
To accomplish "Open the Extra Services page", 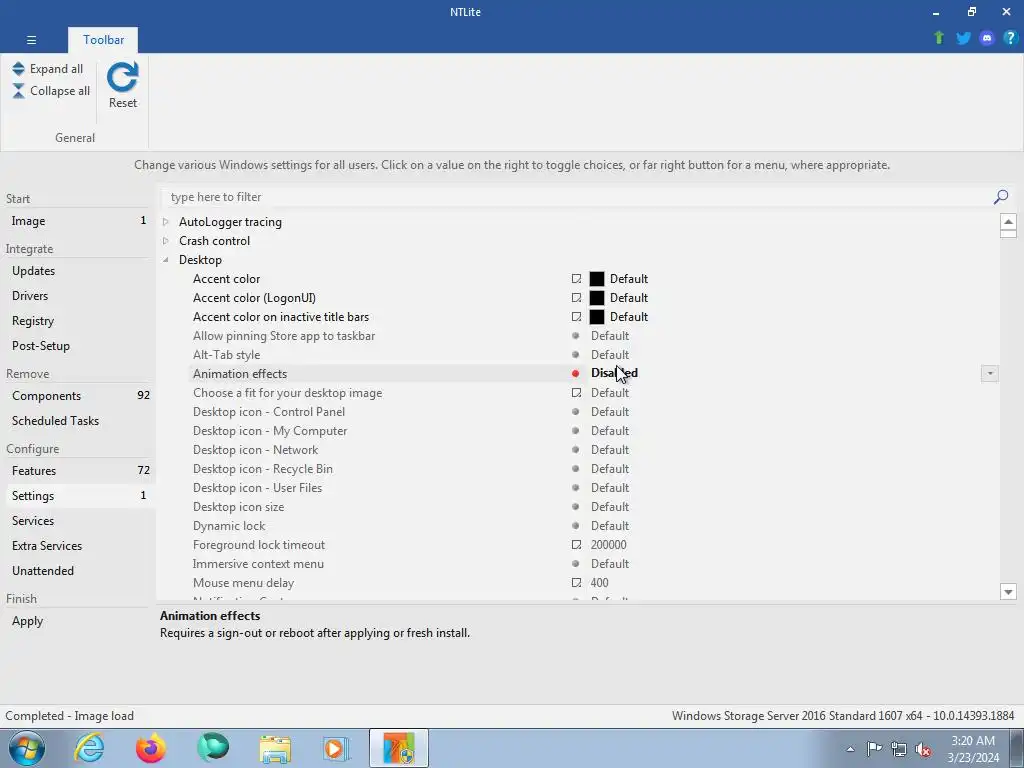I will pos(78,546).
